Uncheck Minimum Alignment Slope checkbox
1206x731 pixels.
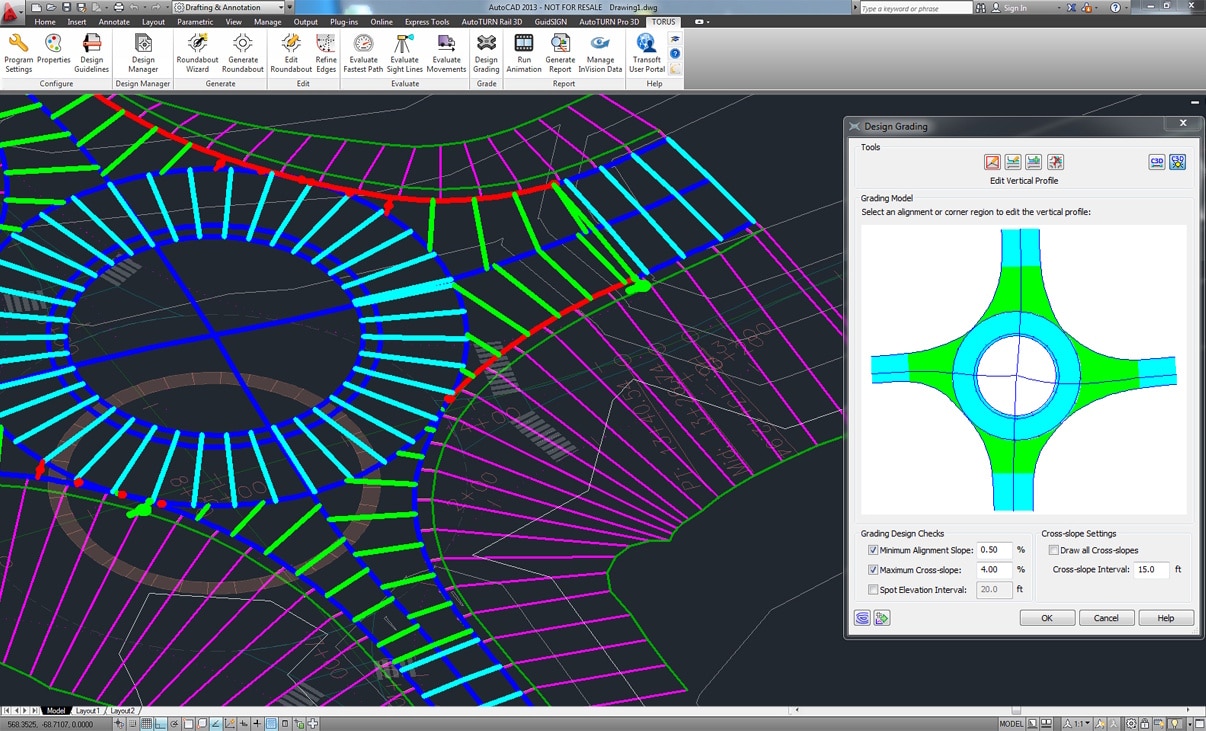click(x=873, y=550)
